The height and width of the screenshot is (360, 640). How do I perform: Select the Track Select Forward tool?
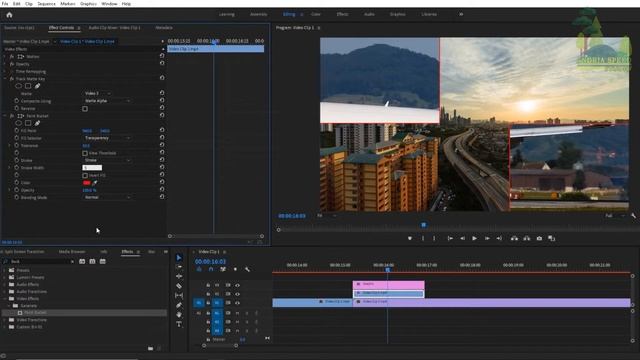point(179,267)
